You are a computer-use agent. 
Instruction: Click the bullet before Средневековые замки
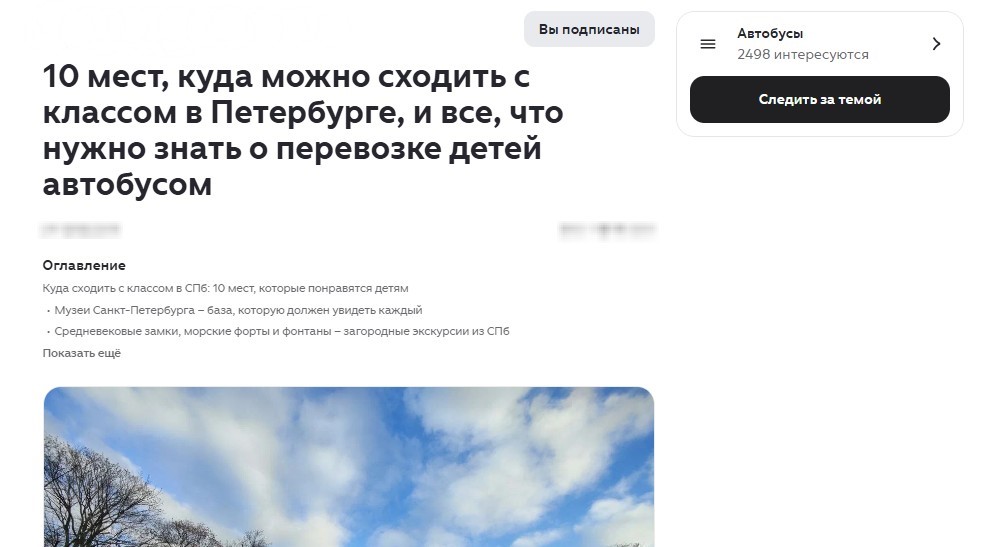[48, 332]
